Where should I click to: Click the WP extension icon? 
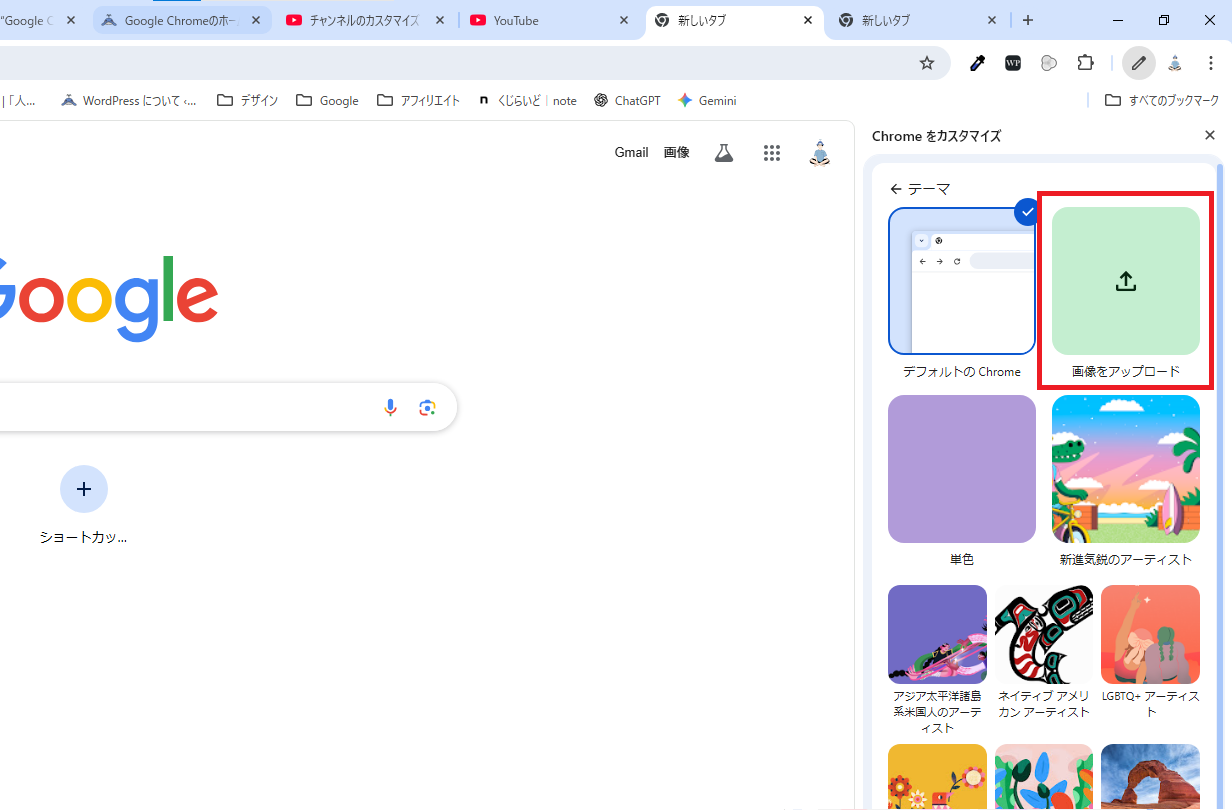click(1013, 63)
